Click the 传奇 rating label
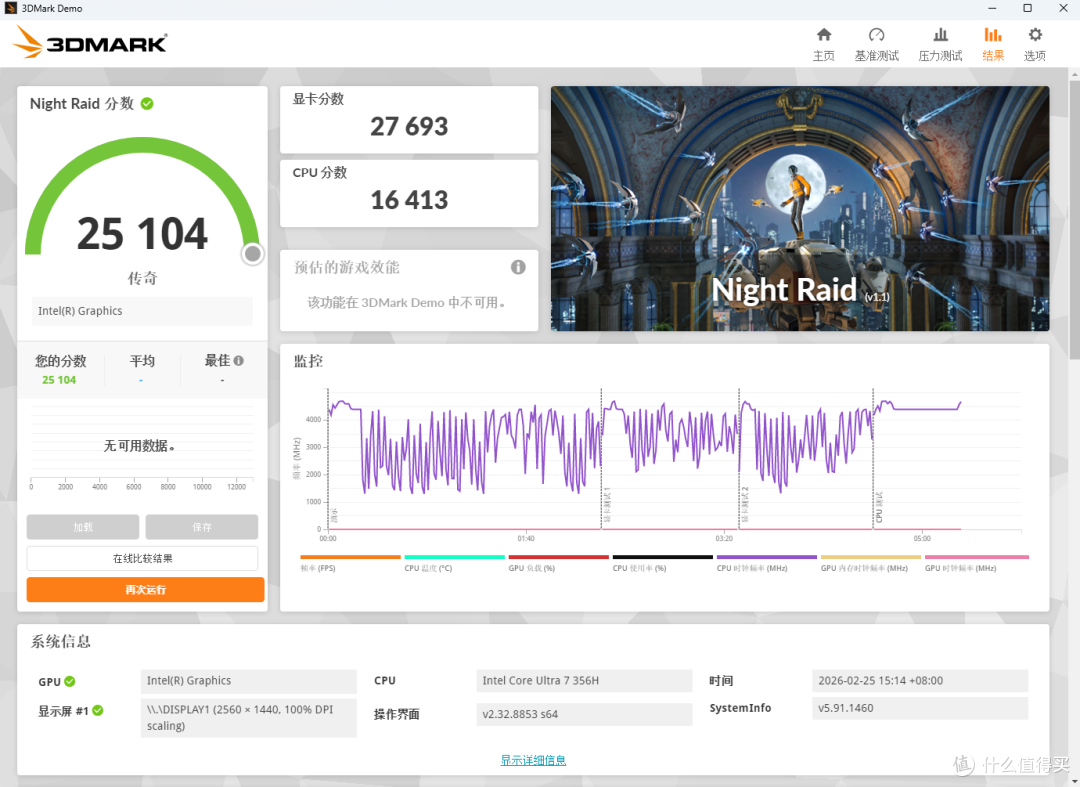The width and height of the screenshot is (1080, 787). [x=142, y=278]
